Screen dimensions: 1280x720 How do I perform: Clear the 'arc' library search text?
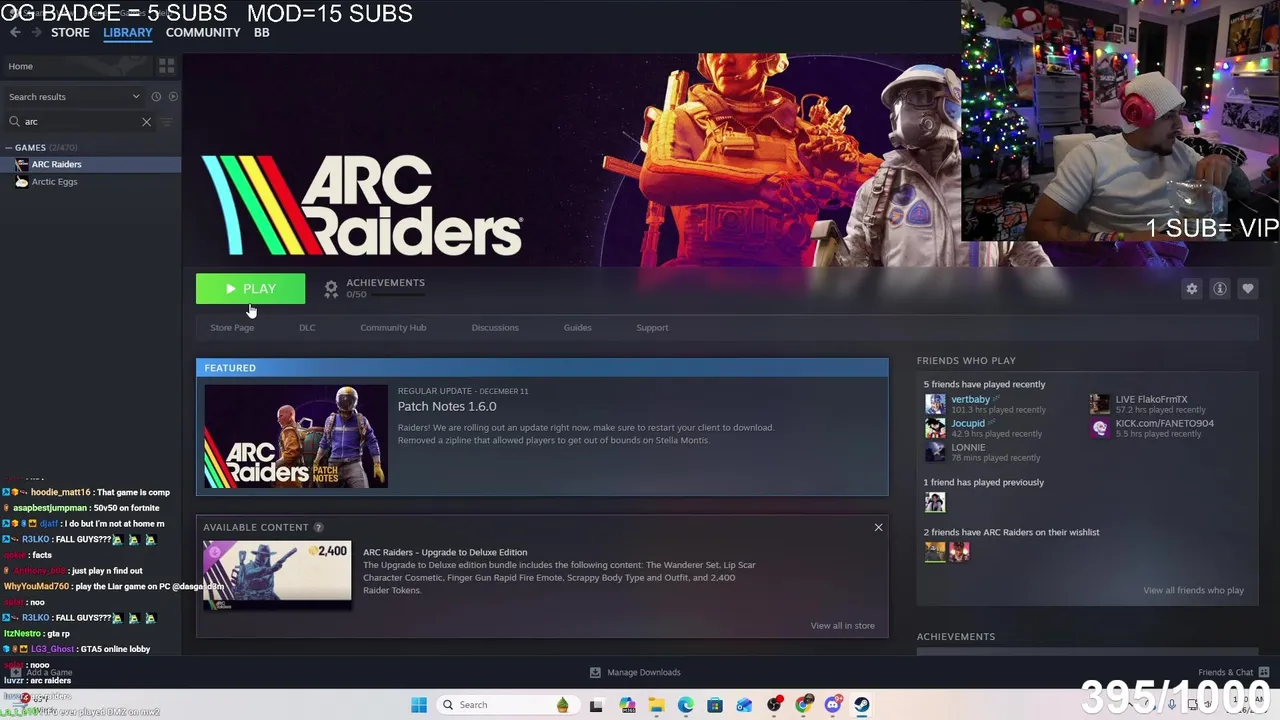tap(146, 122)
